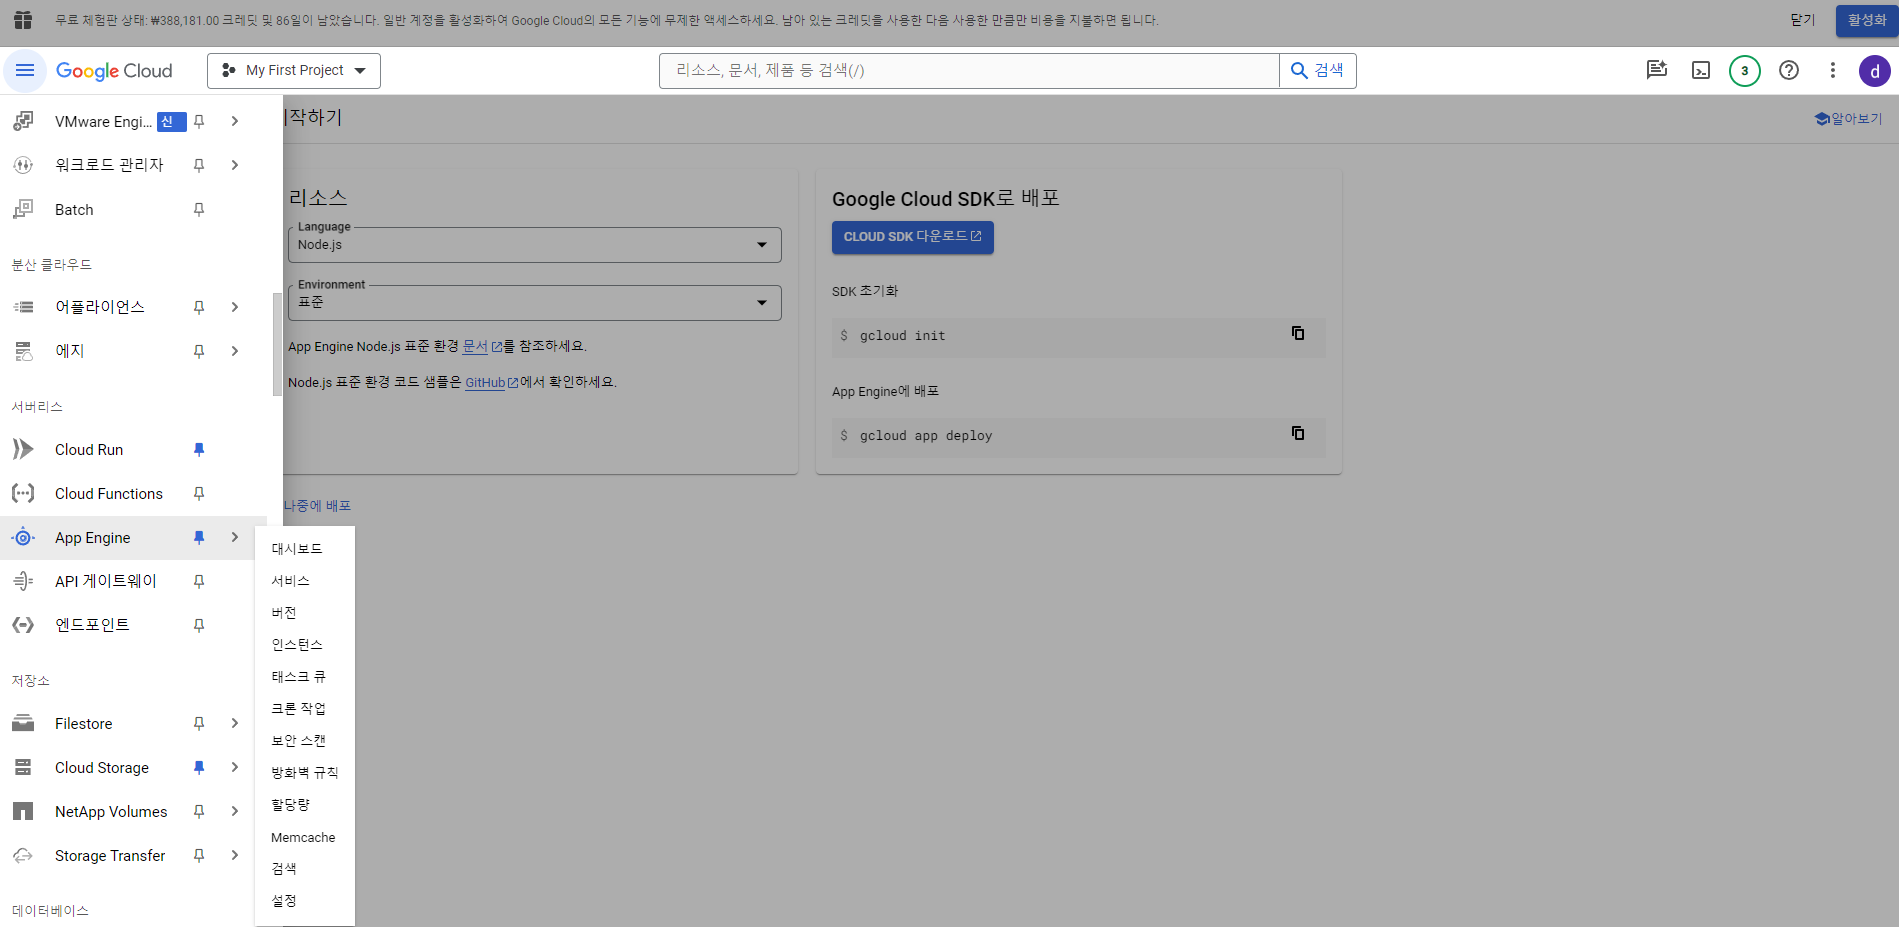Image resolution: width=1899 pixels, height=927 pixels.
Task: Pin API 게이트웨이 to the menu
Action: (x=199, y=581)
